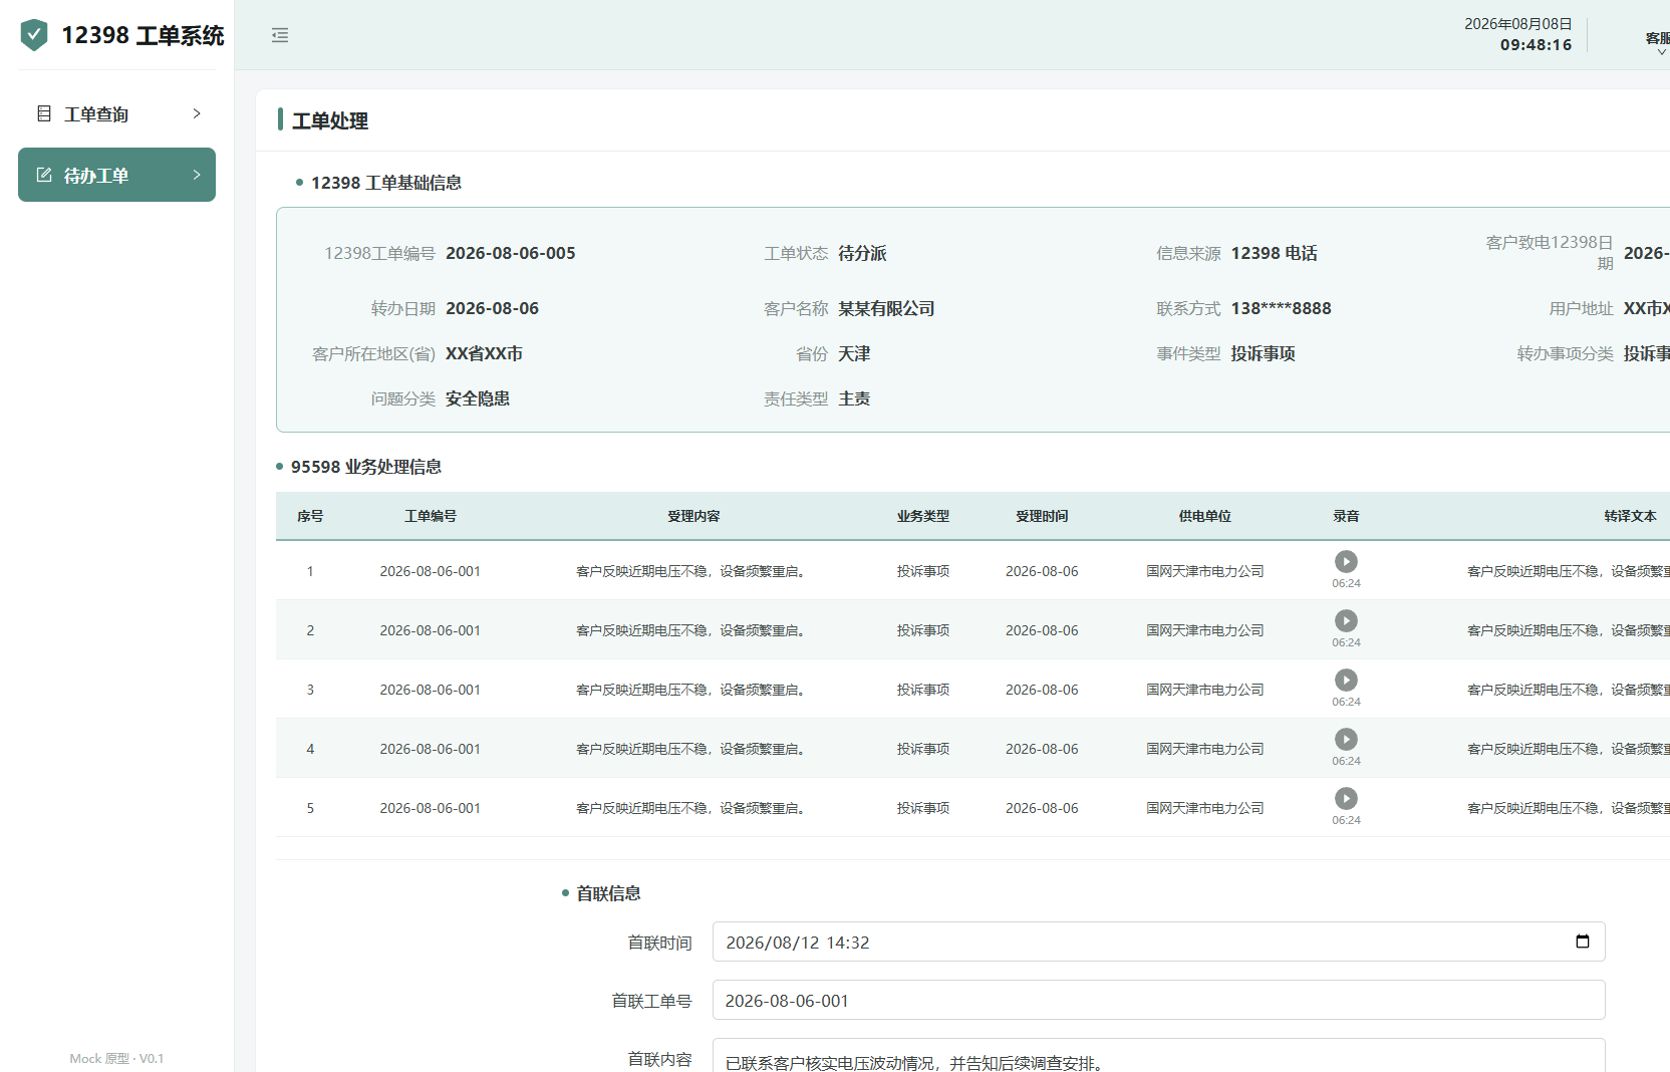Click the 受理时间 date in row 5
The height and width of the screenshot is (1072, 1670).
1042,808
